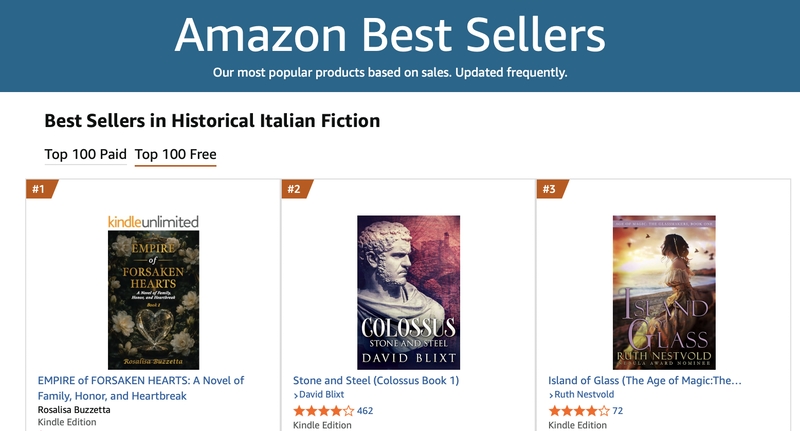
Task: Open Island of Glass title link
Action: 645,381
